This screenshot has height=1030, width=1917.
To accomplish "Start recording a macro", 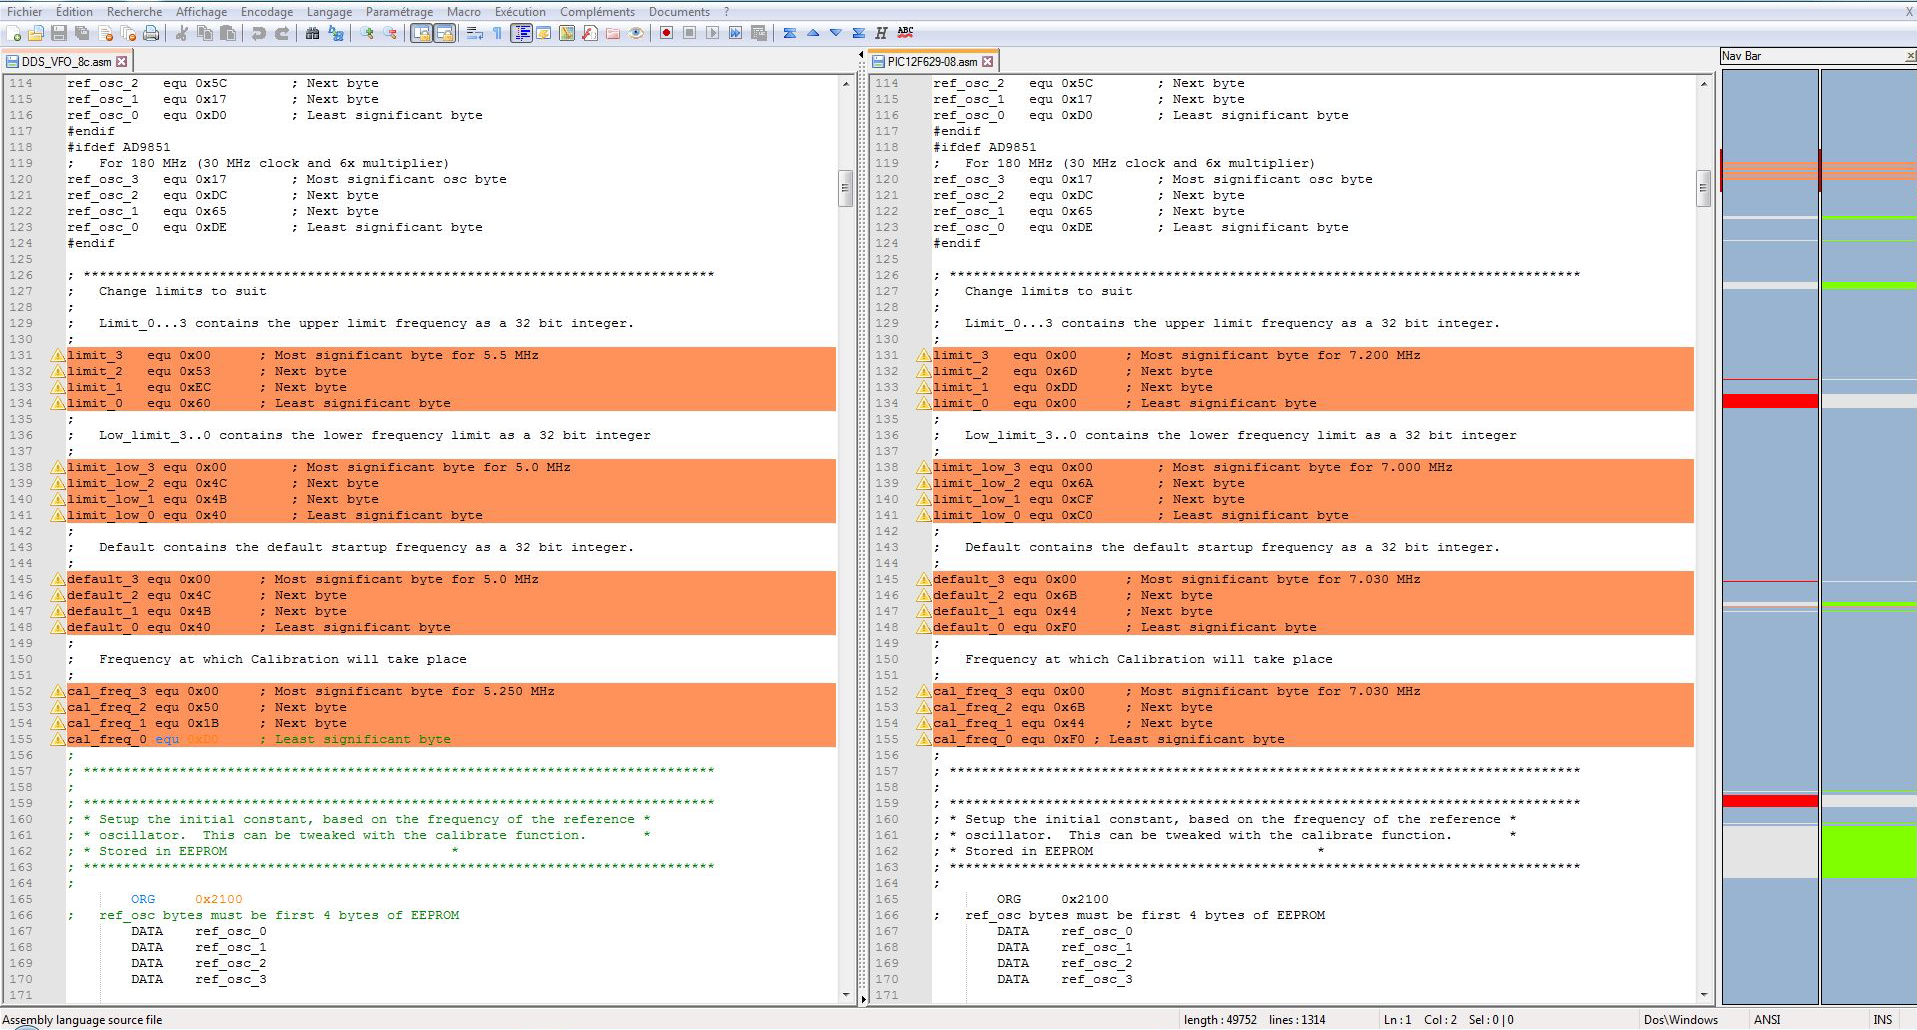I will pyautogui.click(x=666, y=33).
